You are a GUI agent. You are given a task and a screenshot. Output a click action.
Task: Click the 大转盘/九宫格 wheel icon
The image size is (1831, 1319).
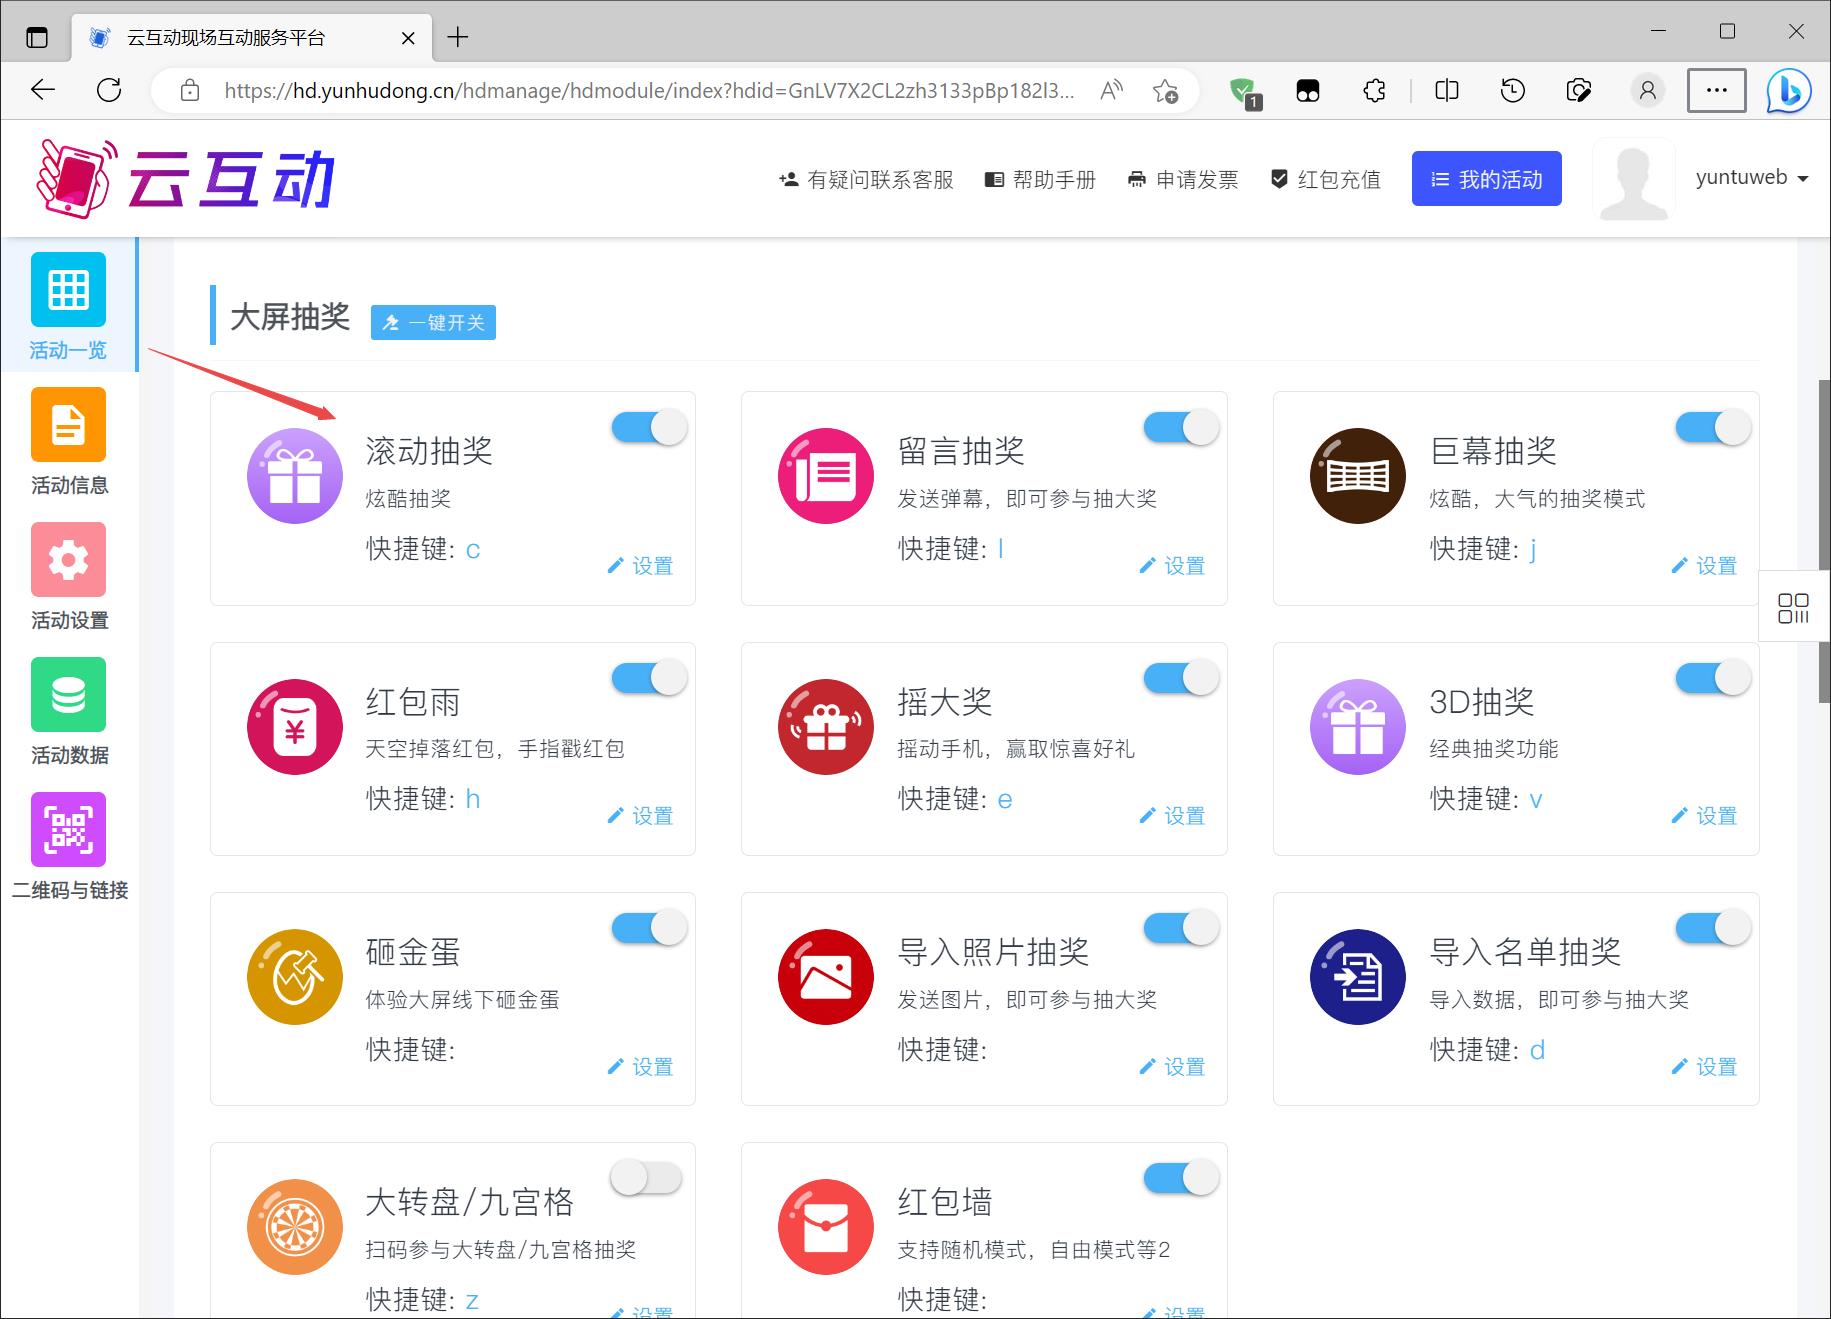pos(295,1227)
